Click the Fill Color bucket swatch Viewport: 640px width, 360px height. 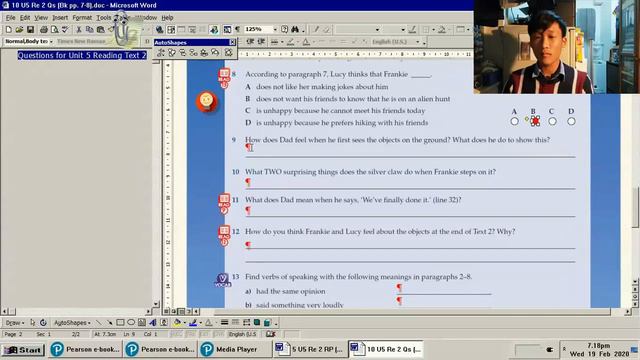coord(177,322)
